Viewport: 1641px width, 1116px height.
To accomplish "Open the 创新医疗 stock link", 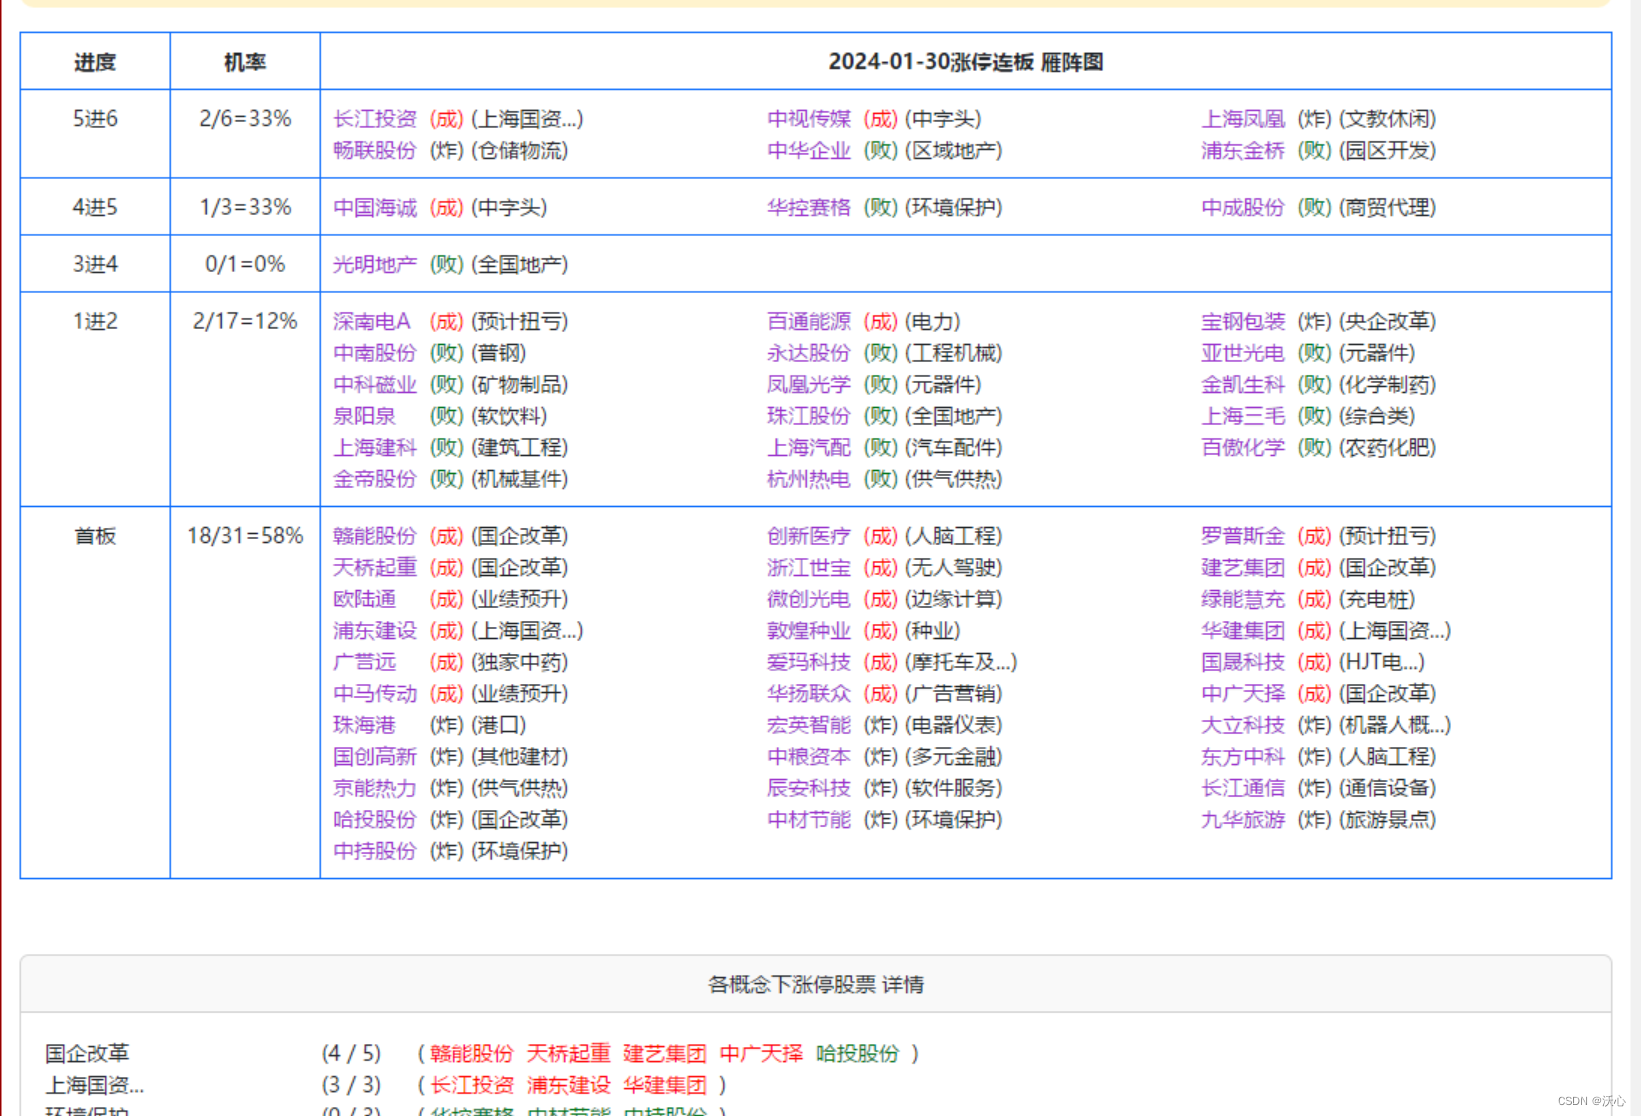I will click(808, 536).
